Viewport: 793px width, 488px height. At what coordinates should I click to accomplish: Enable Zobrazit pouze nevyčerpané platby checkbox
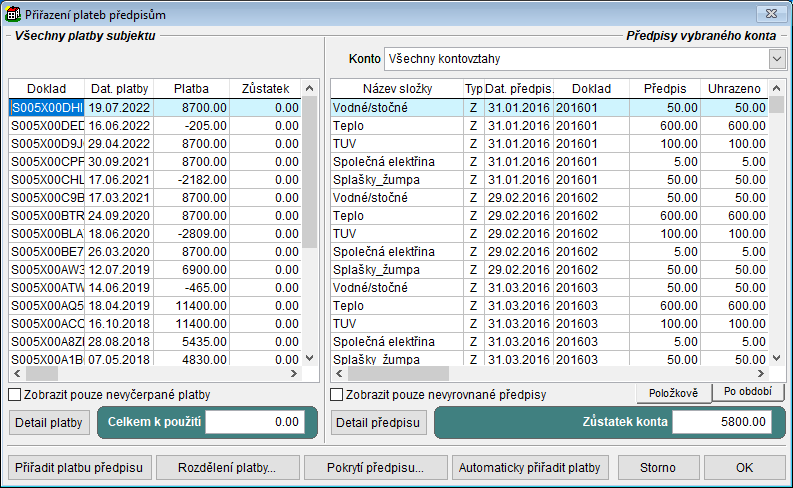click(15, 395)
